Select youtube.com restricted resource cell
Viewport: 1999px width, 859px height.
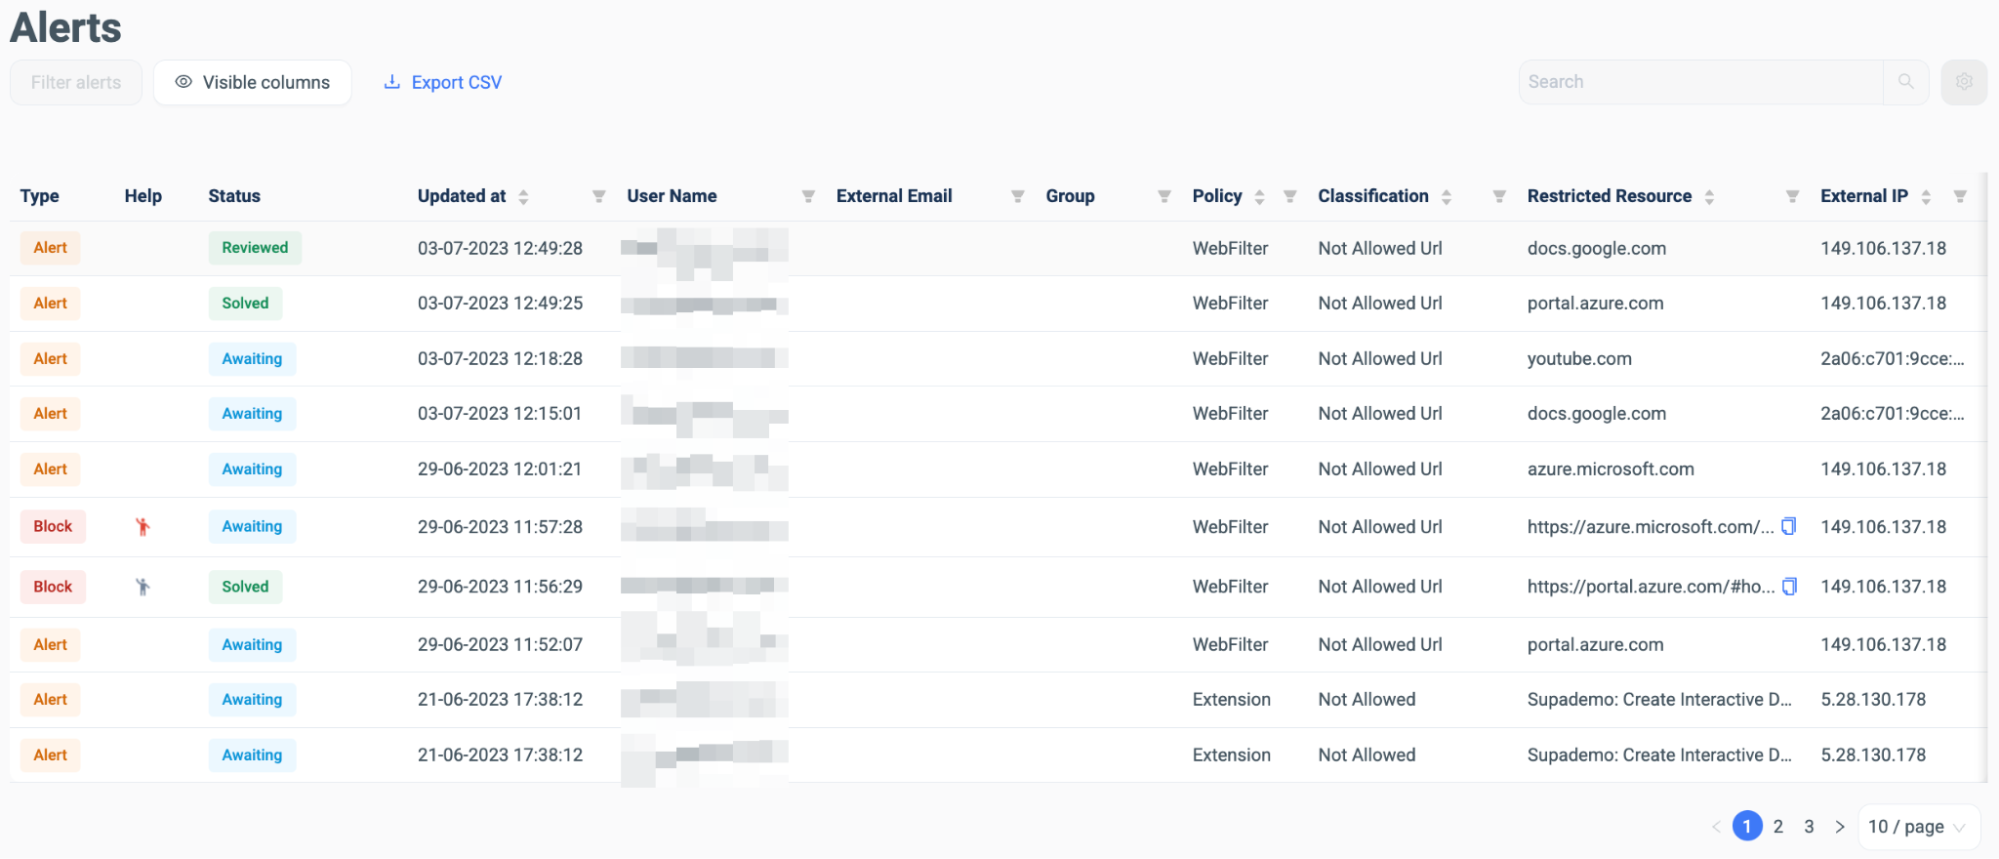[x=1579, y=359]
